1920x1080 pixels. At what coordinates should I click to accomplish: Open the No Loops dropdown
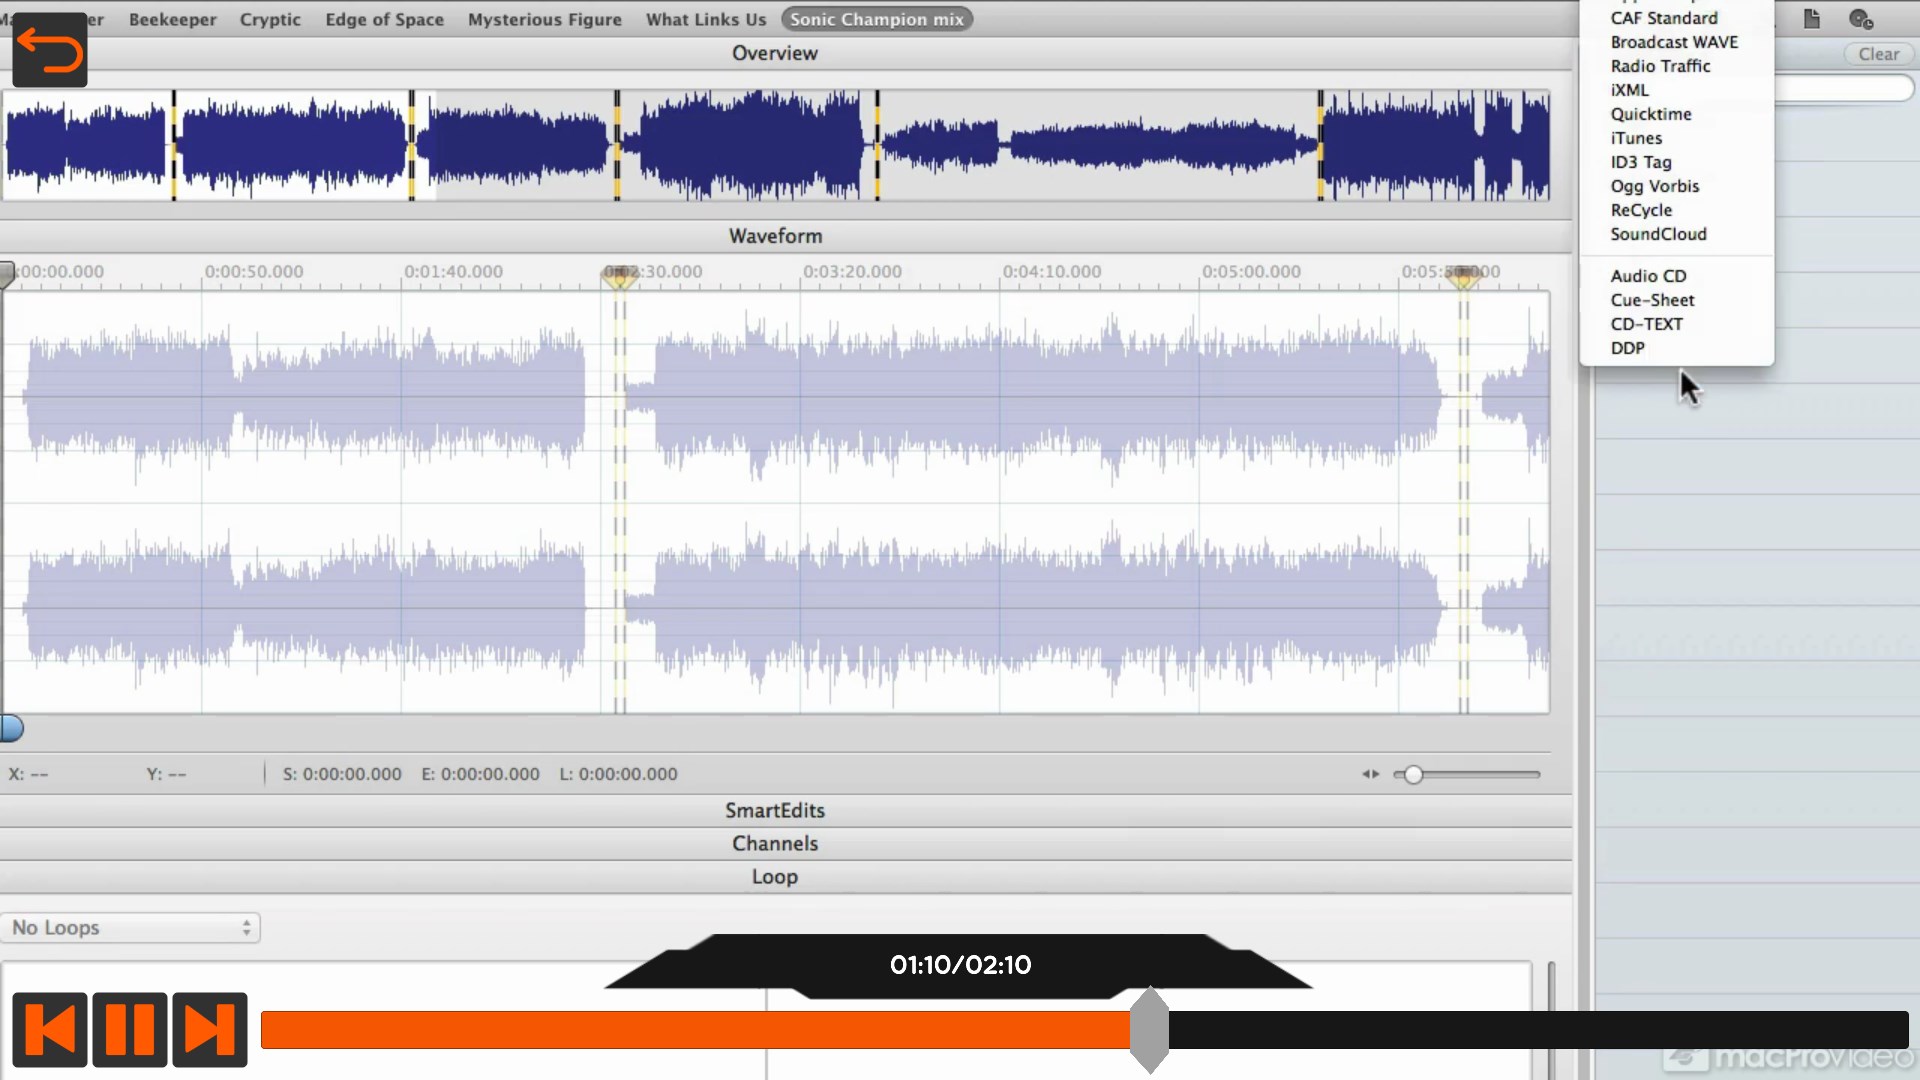[130, 928]
